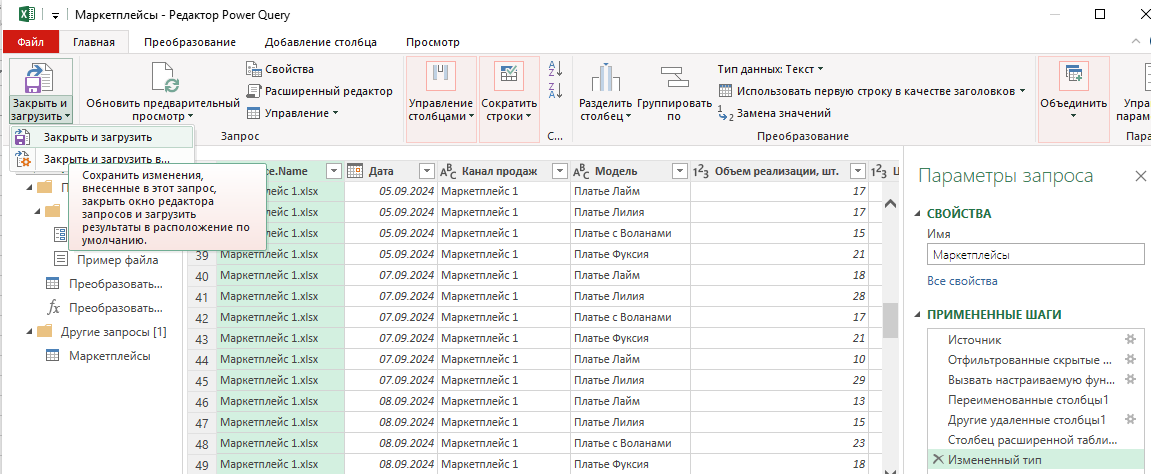This screenshot has height=474, width=1151.
Task: Click the Refresh Preview document icon
Action: [x=164, y=79]
